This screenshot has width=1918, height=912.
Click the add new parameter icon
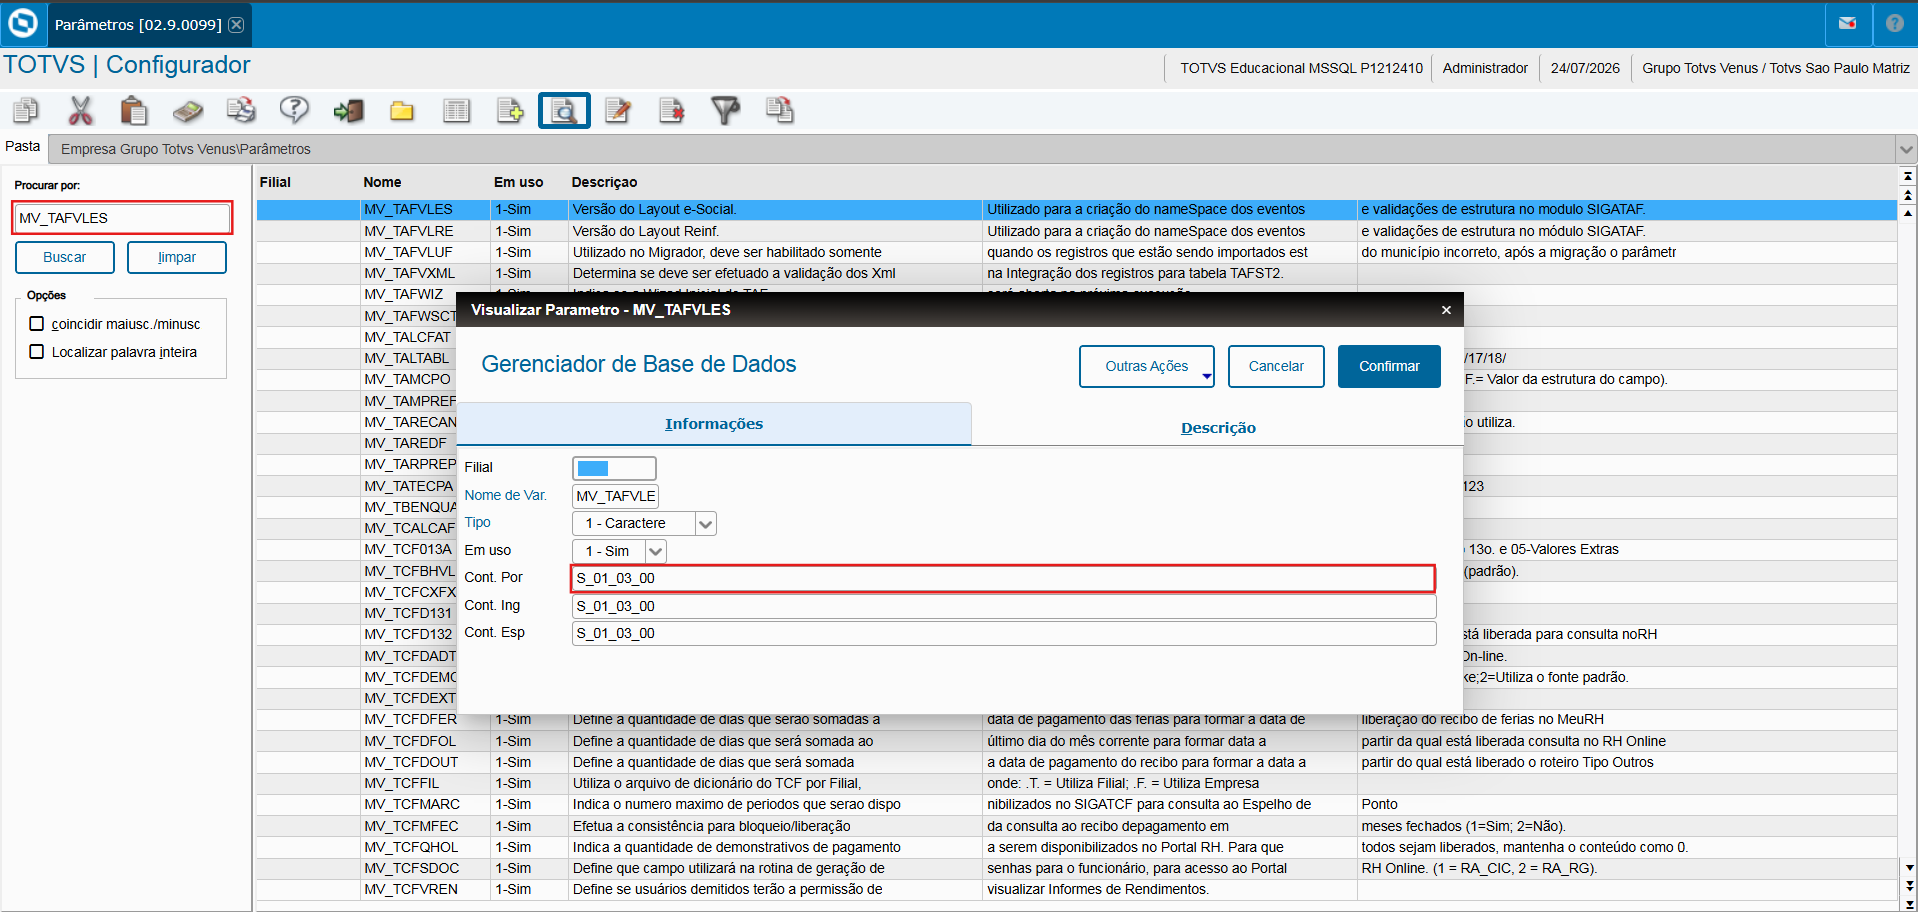coord(510,110)
